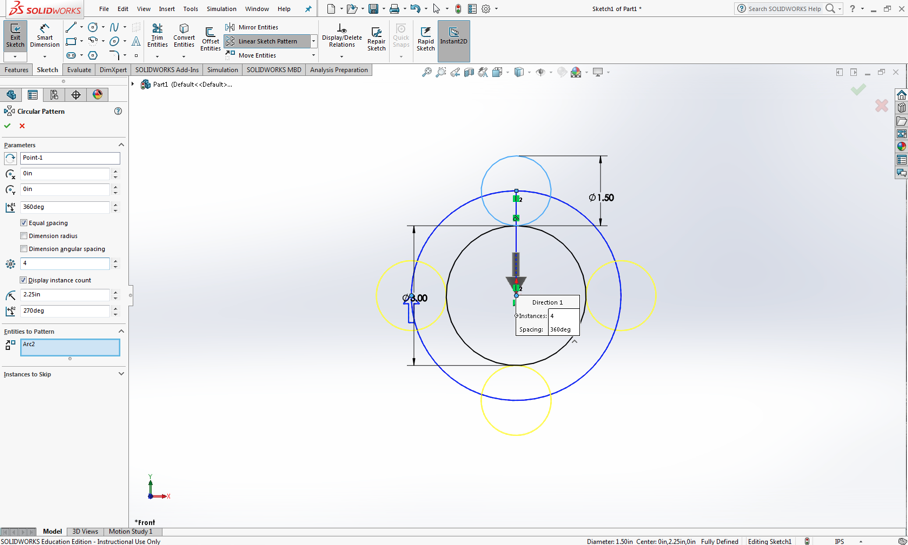Expand the Instances to Skip section
908x545 pixels.
121,374
